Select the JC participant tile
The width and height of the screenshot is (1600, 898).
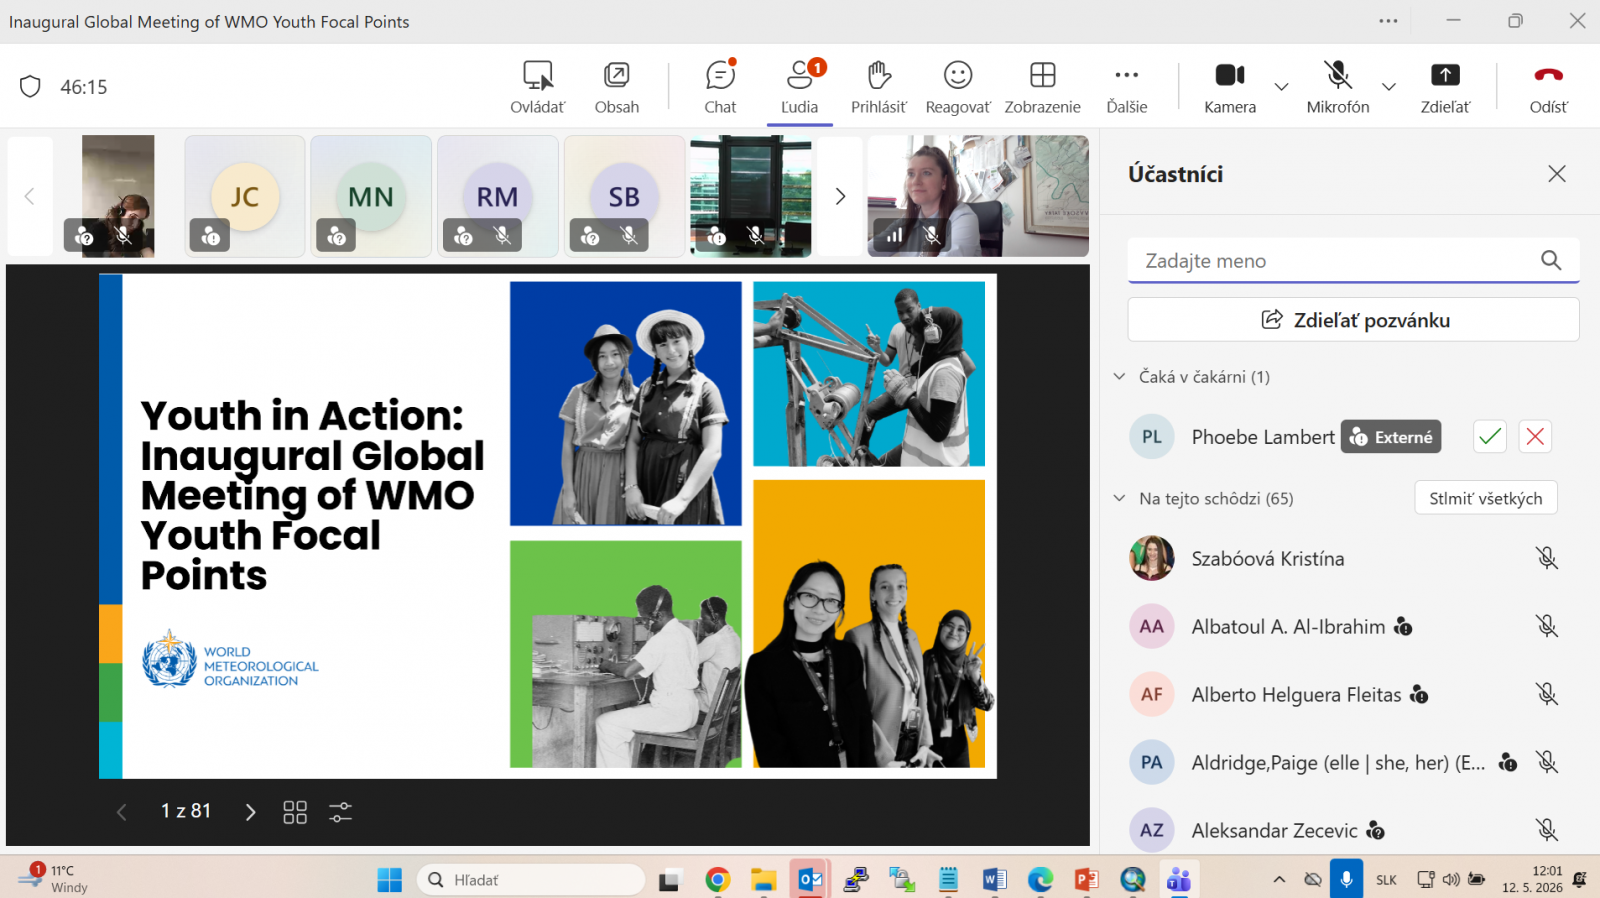[245, 196]
